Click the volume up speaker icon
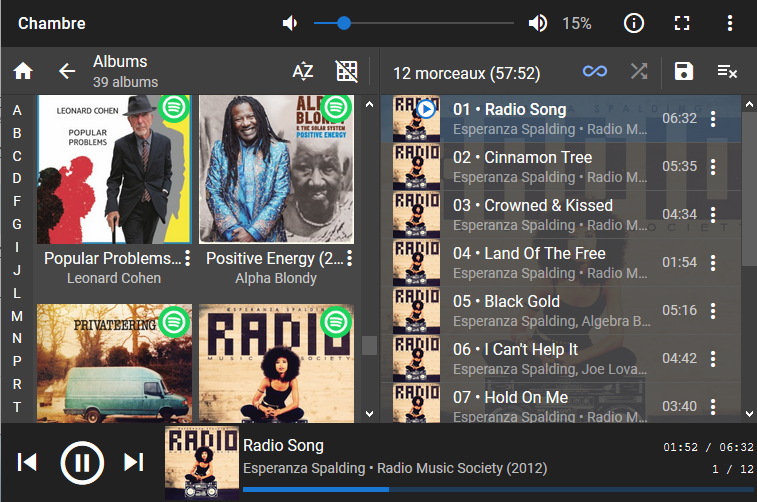The image size is (757, 502). [x=537, y=23]
